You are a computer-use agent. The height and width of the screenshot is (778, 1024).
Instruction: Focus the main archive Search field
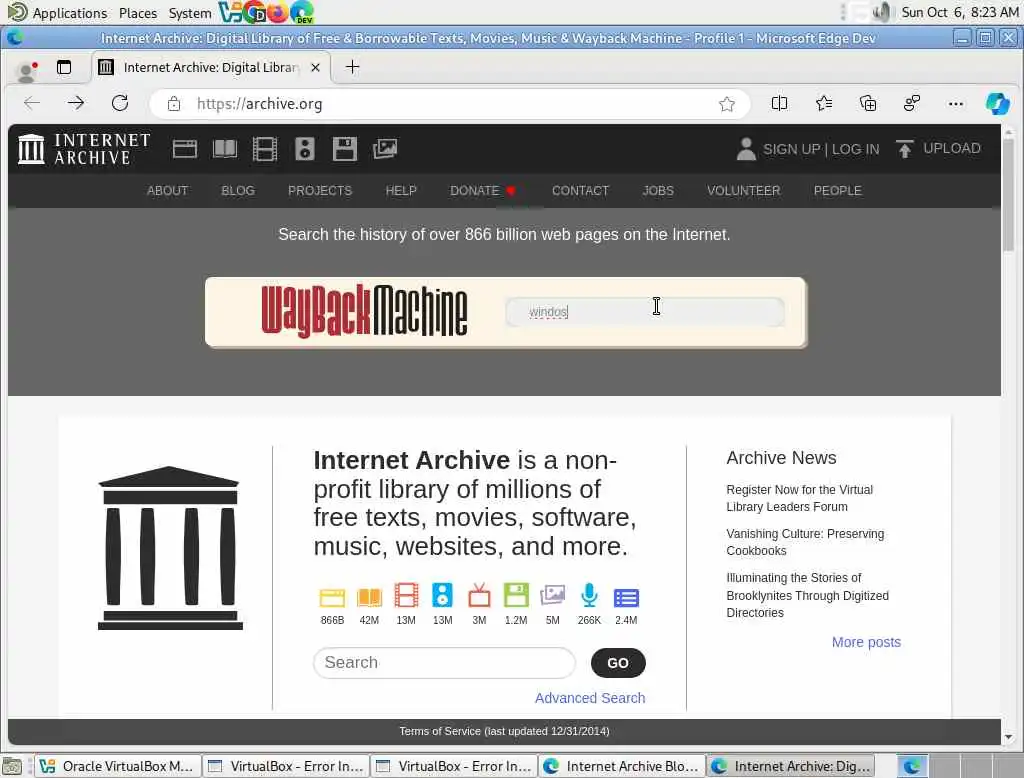[444, 663]
